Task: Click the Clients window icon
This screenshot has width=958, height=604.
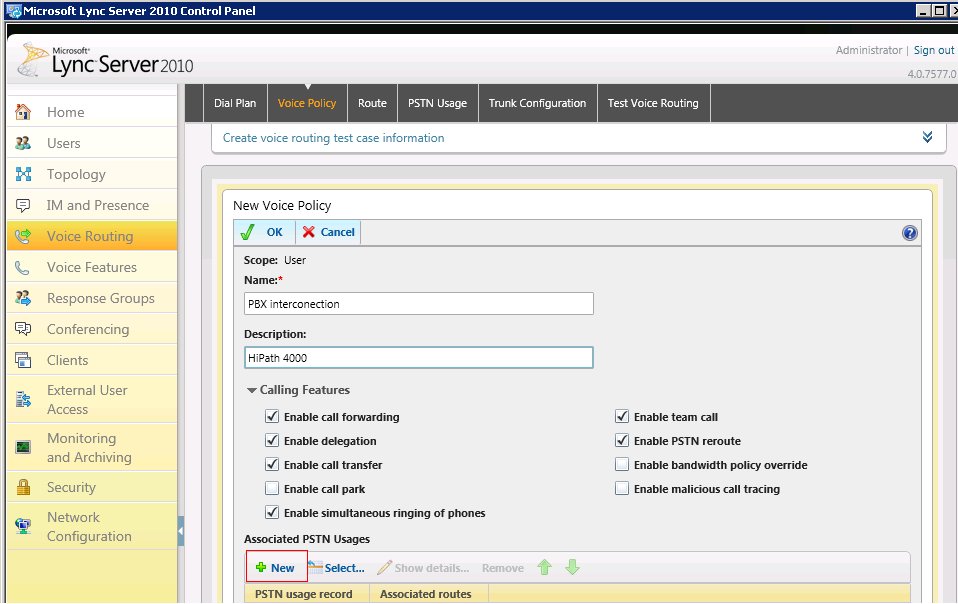Action: click(23, 360)
